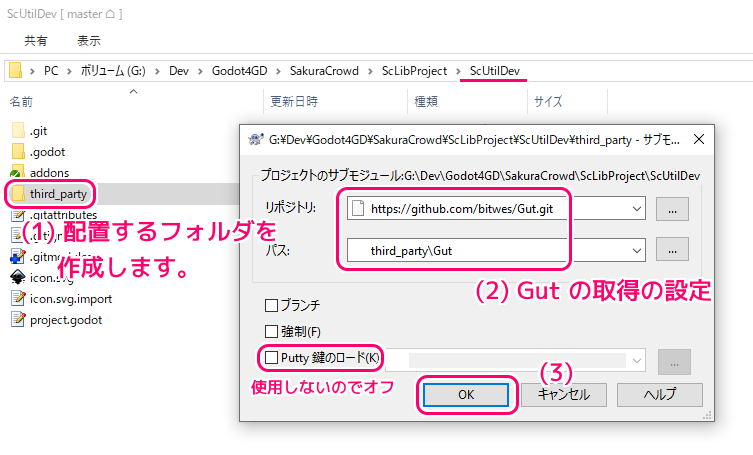Click browse button next to リポジトリ field
Image resolution: width=753 pixels, height=455 pixels.
coord(672,209)
